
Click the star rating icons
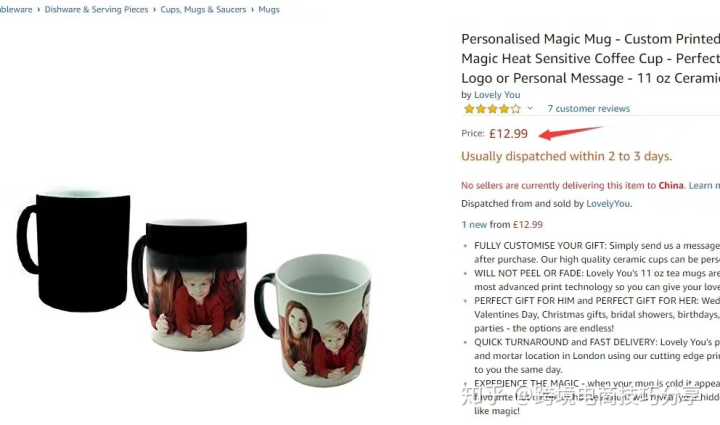click(492, 109)
